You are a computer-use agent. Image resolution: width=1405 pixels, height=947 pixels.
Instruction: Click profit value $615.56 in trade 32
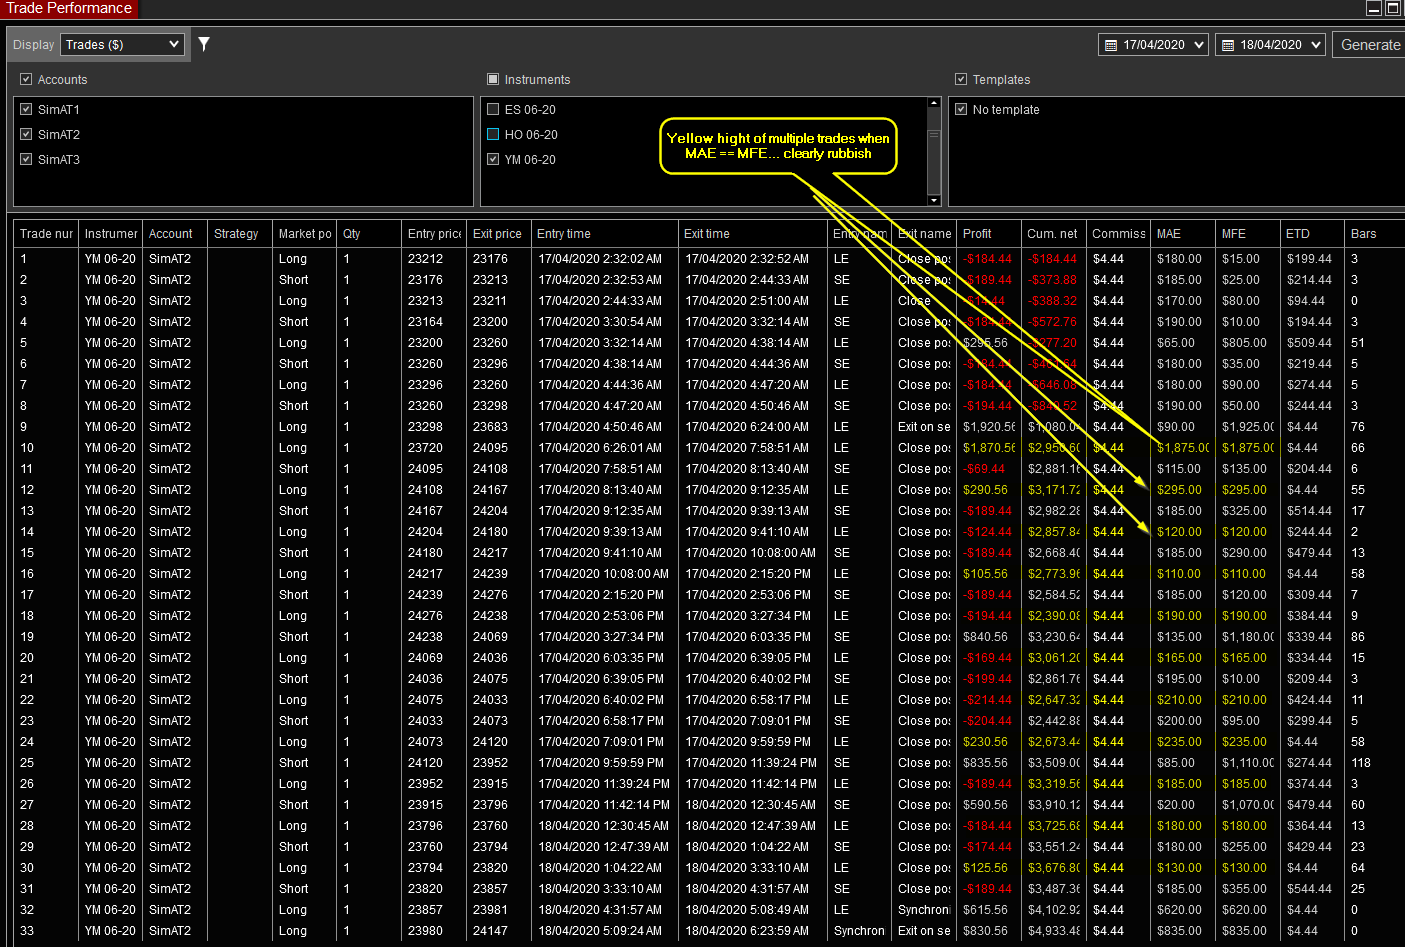(x=986, y=910)
